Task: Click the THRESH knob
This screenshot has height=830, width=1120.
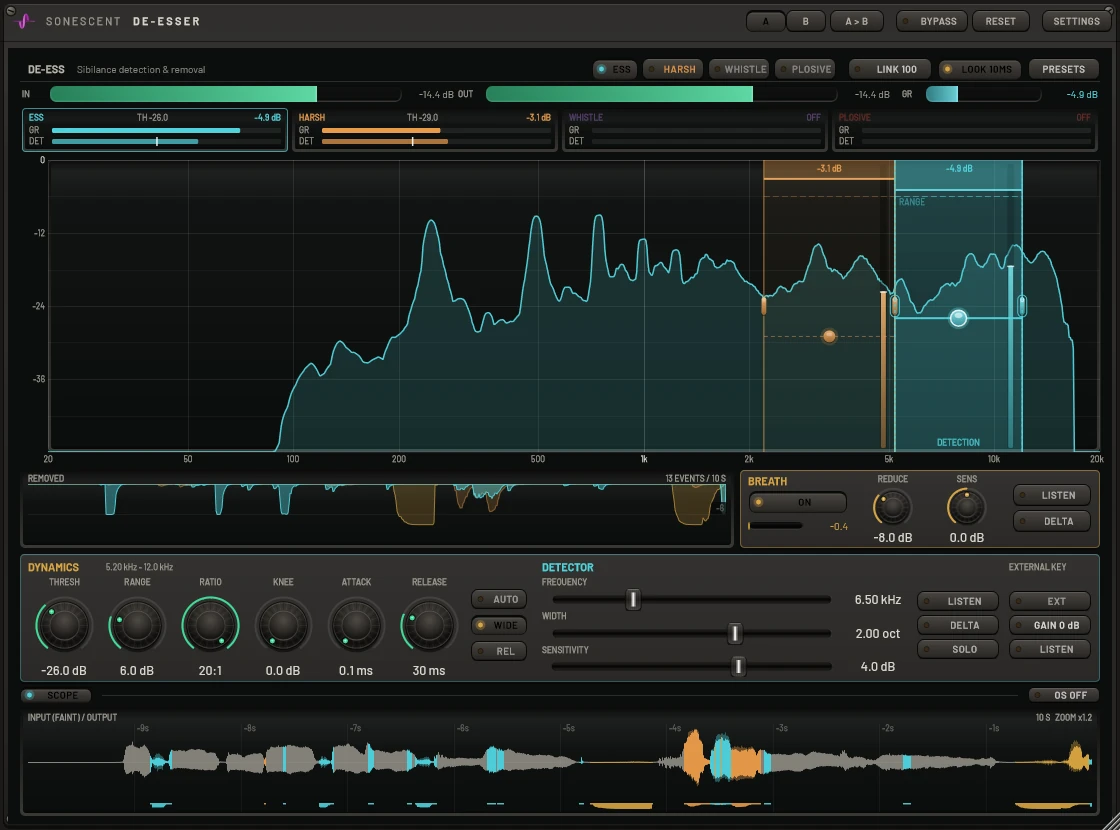Action: (x=64, y=626)
